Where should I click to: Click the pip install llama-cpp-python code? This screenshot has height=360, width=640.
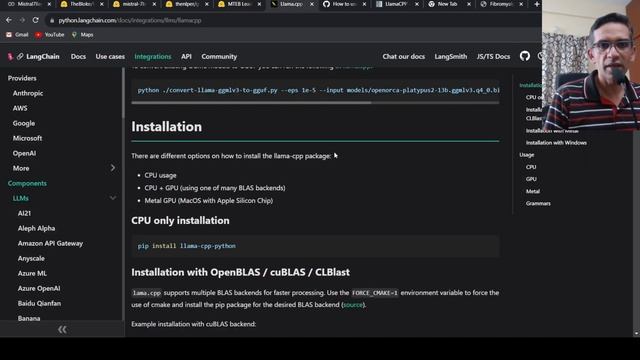click(187, 246)
